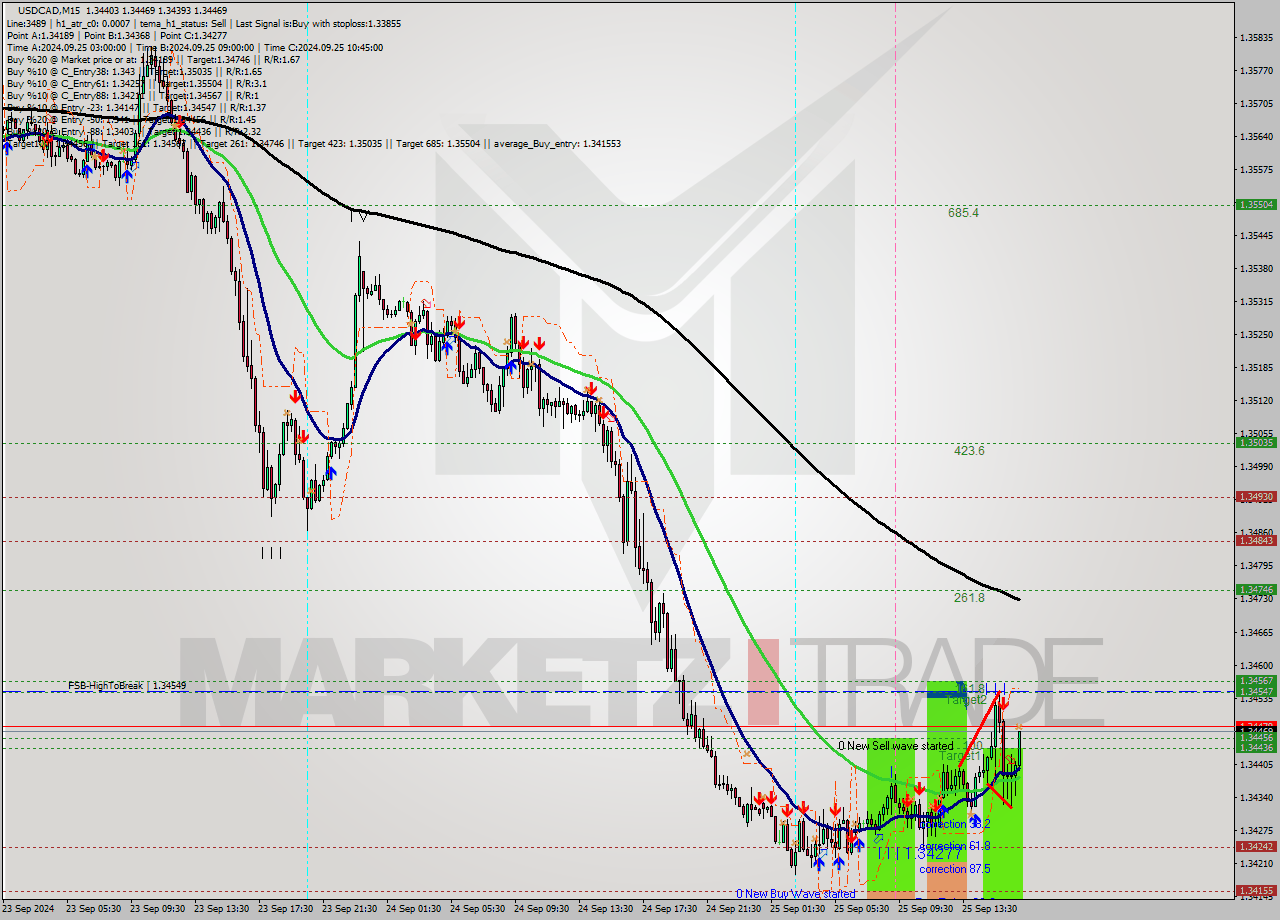Select the green 'Target2' annotation
The height and width of the screenshot is (920, 1280).
pyautogui.click(x=966, y=700)
